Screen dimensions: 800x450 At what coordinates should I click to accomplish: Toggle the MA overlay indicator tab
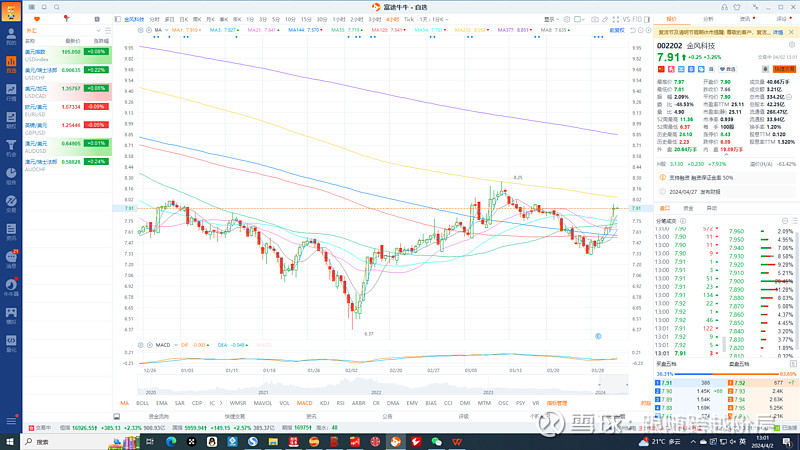[x=124, y=403]
